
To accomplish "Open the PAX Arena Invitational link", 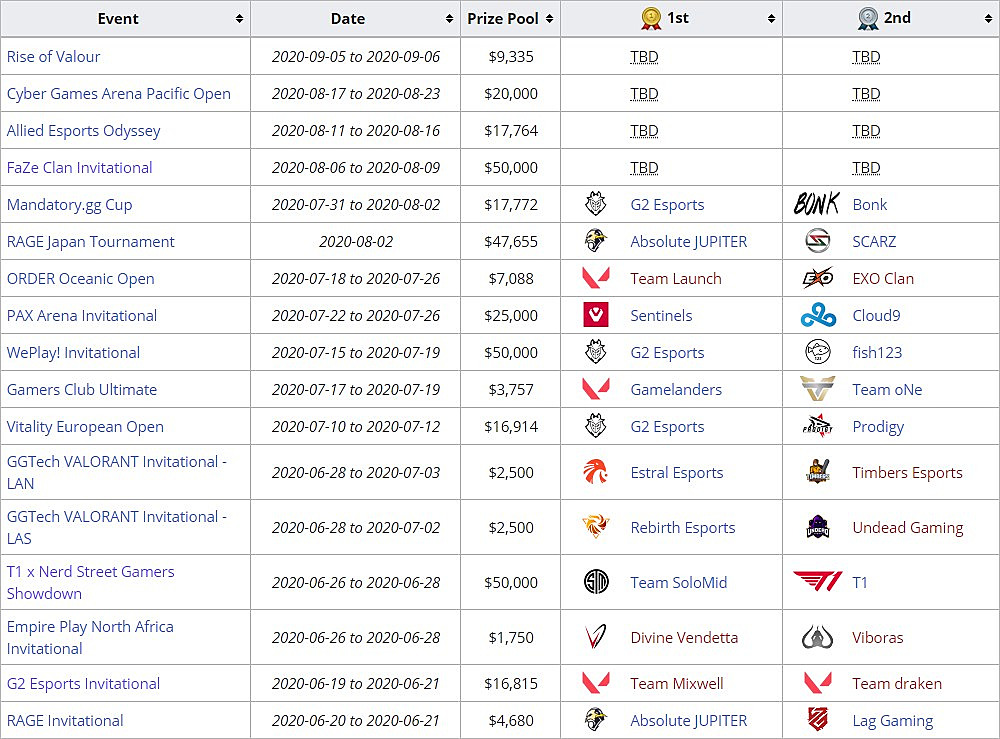I will [x=82, y=315].
